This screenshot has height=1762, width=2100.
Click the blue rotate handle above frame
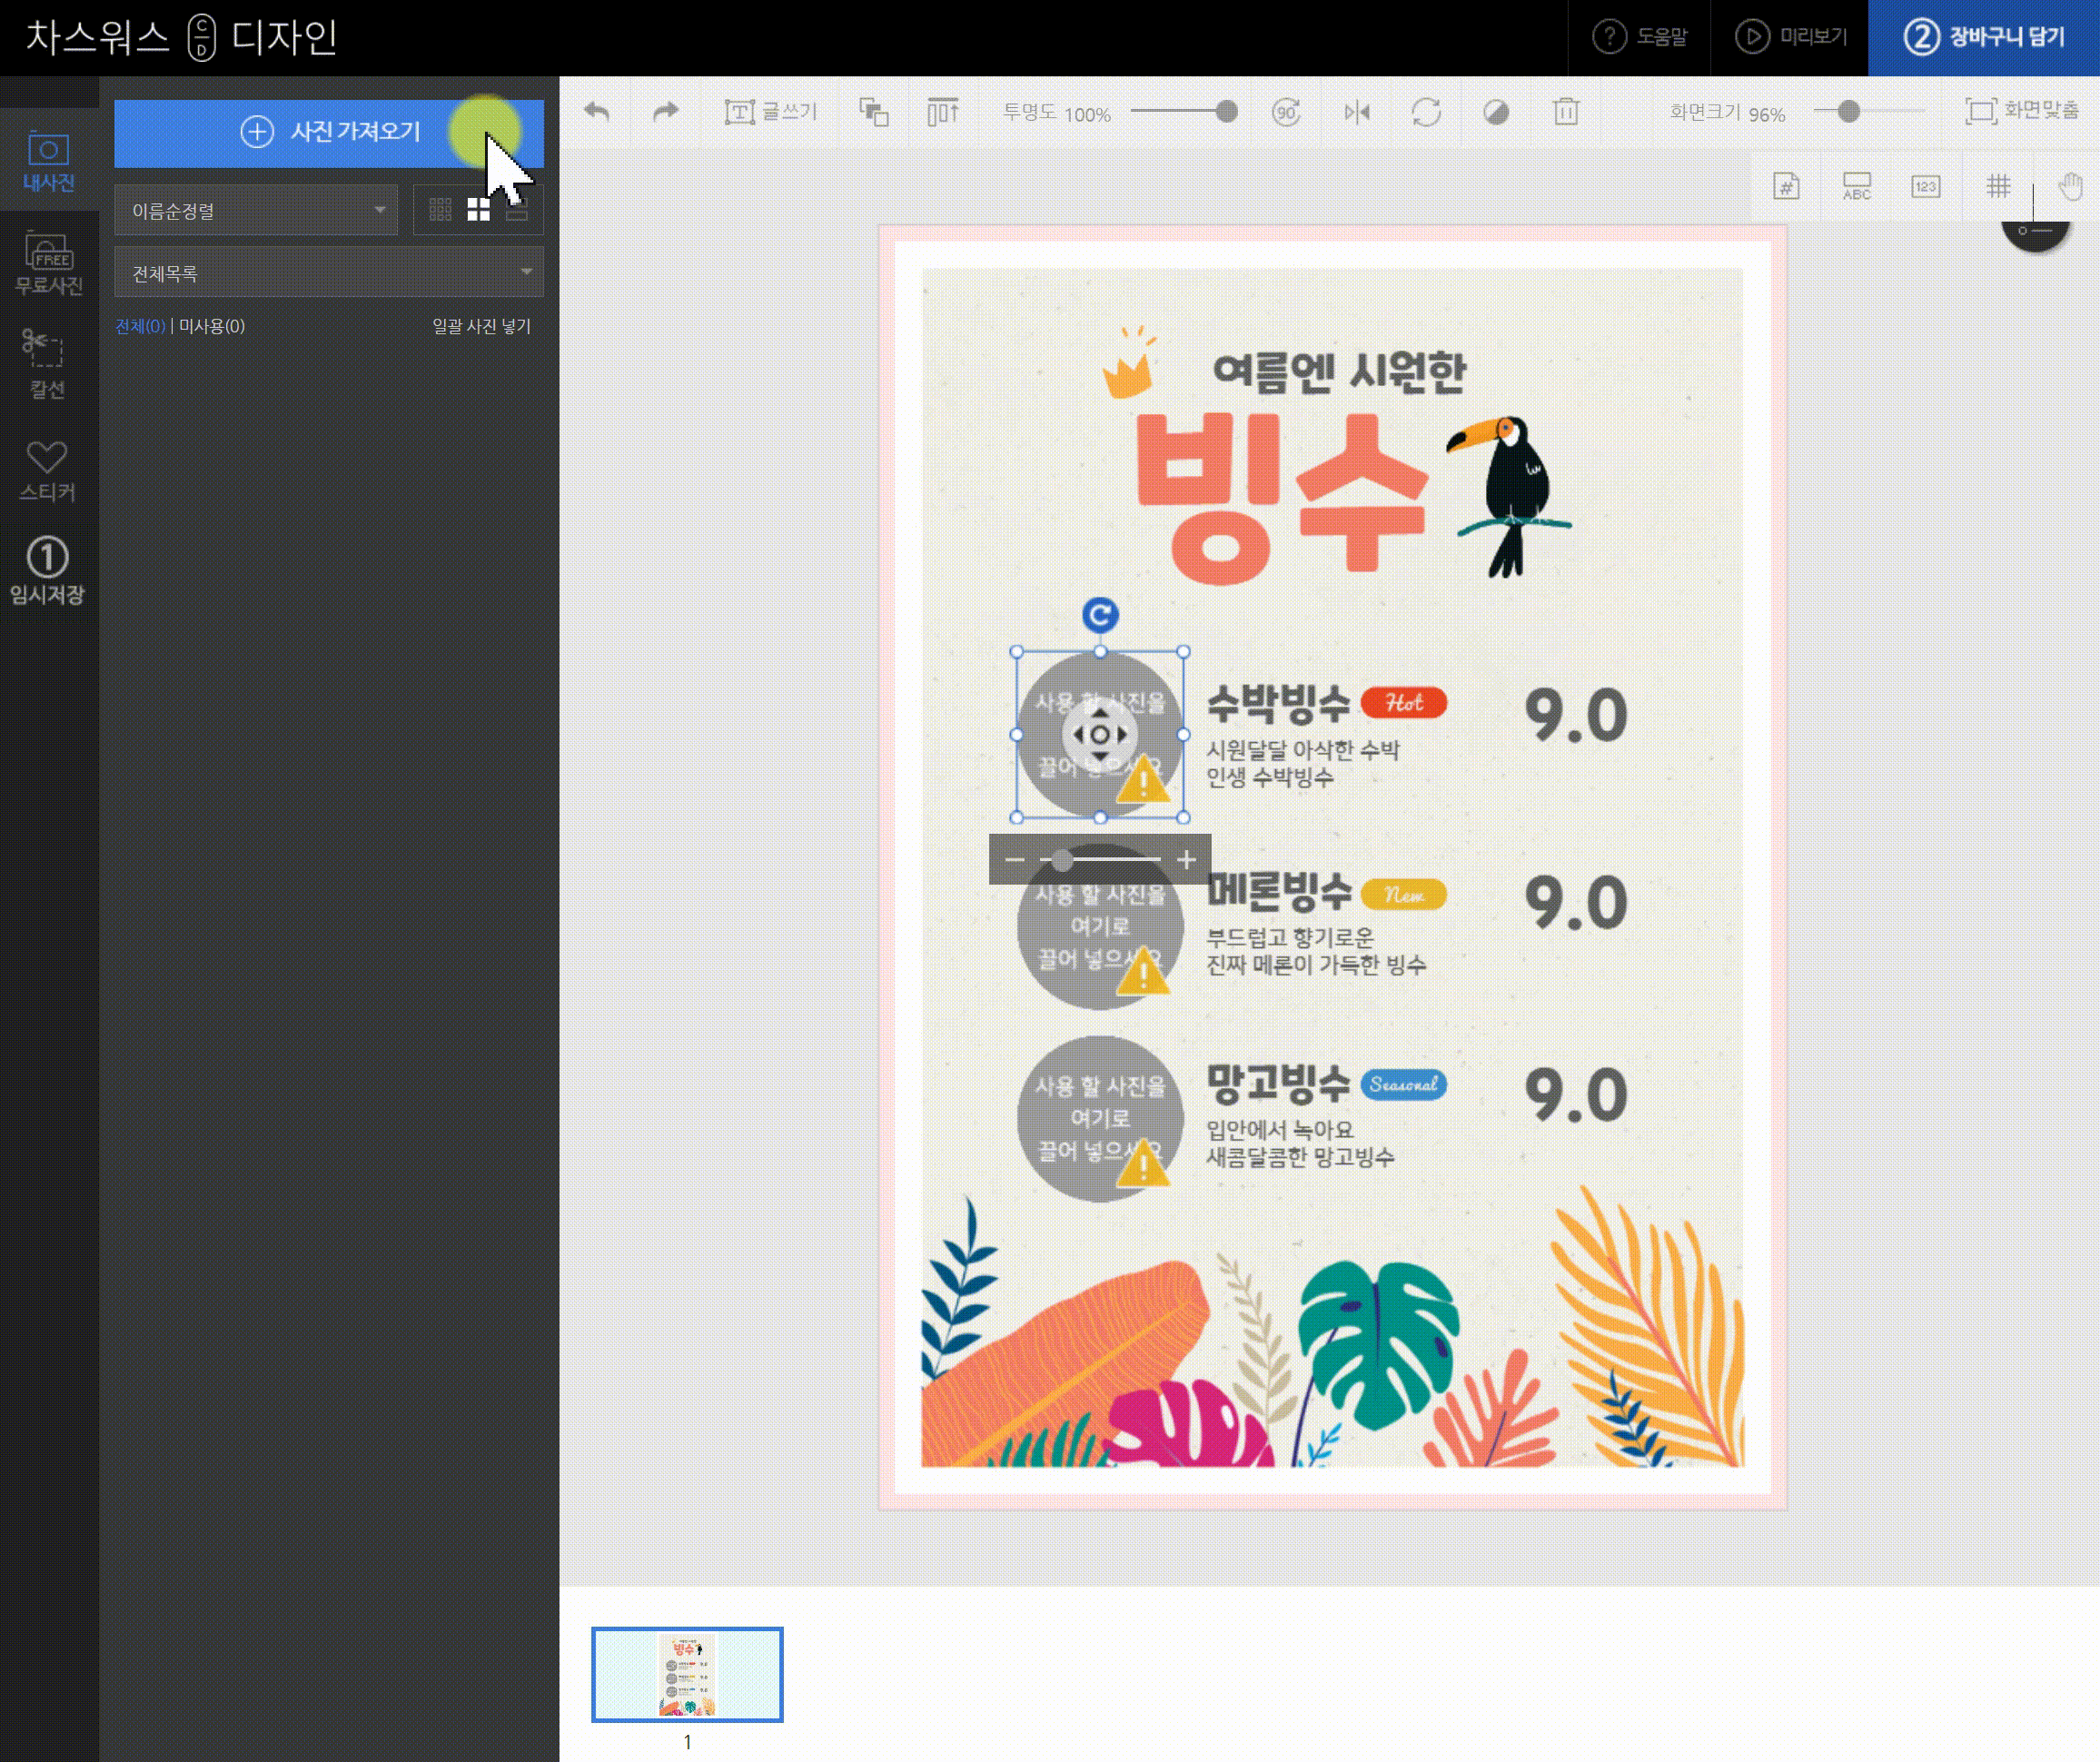click(x=1100, y=615)
